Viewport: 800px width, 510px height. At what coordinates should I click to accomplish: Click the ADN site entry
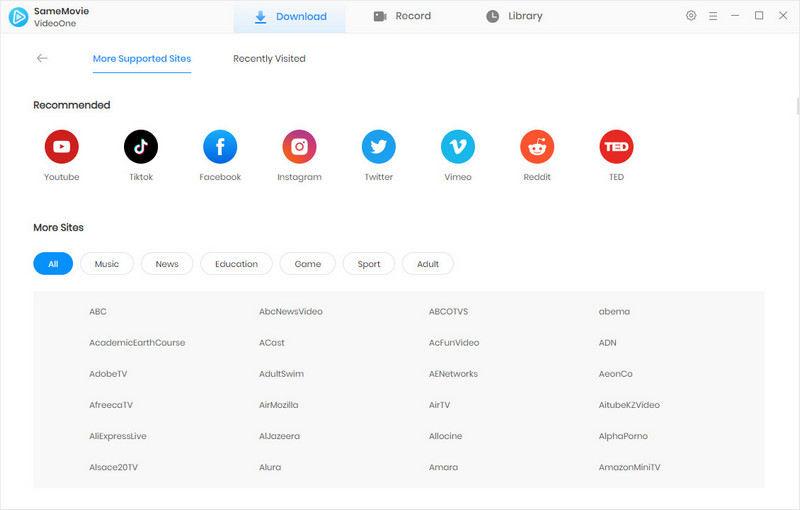[608, 343]
